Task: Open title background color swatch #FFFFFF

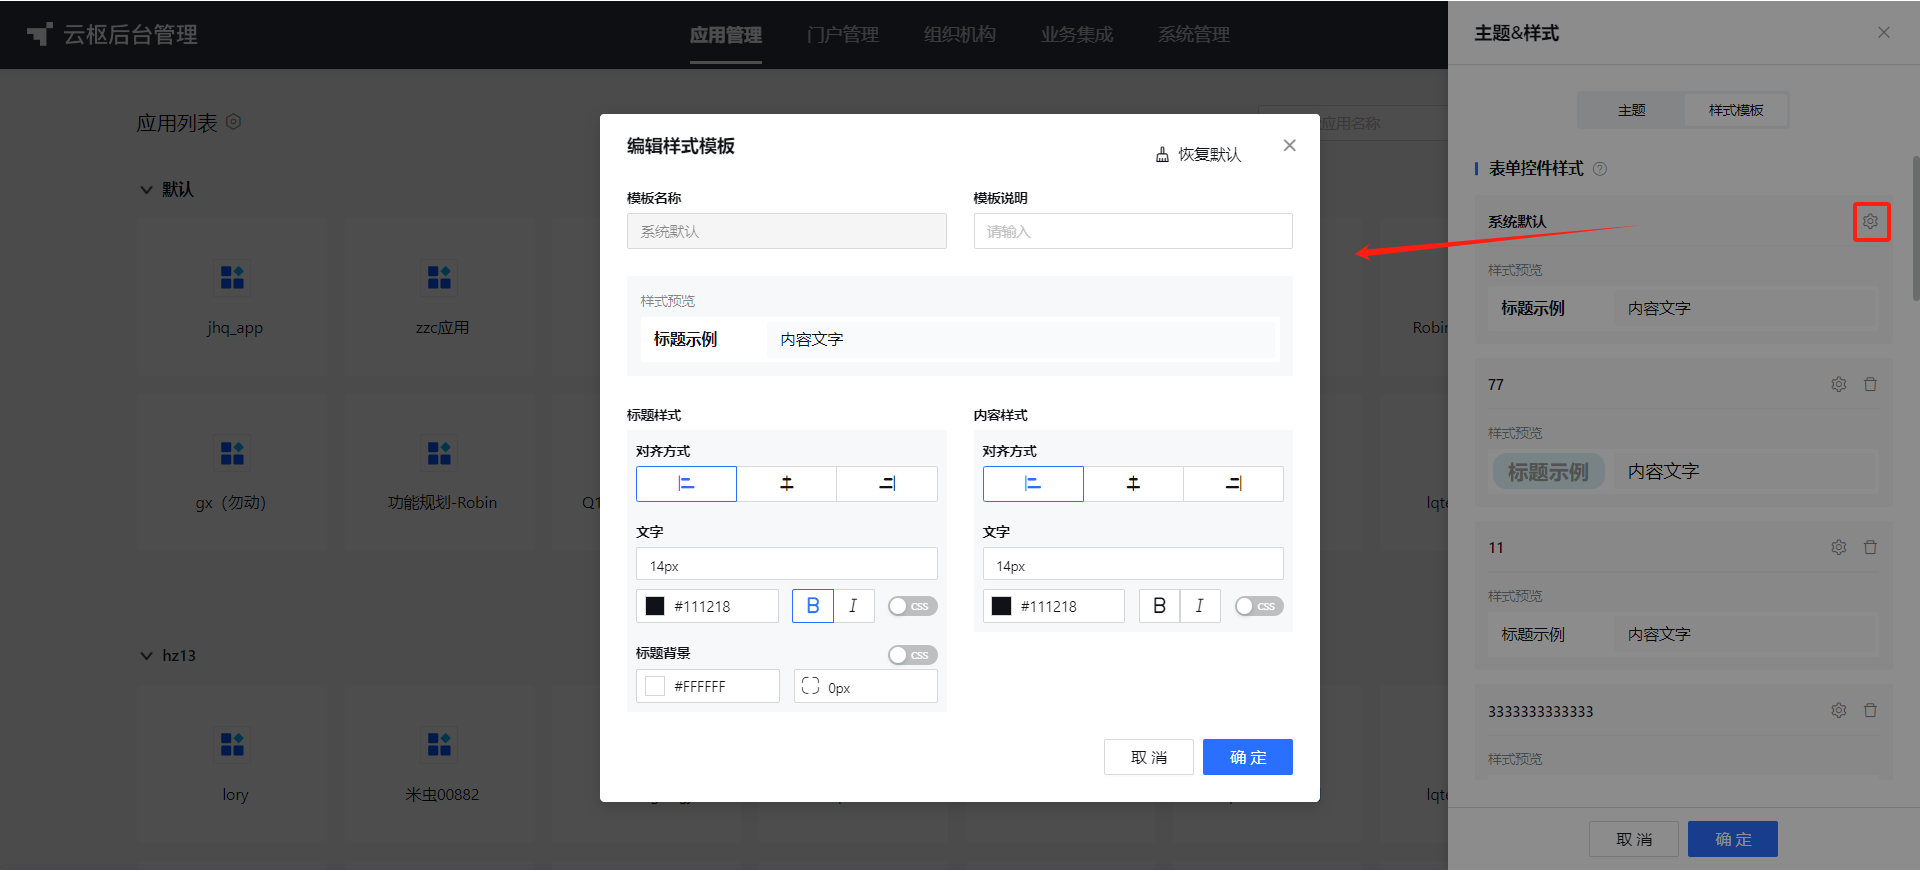Action: pos(655,686)
